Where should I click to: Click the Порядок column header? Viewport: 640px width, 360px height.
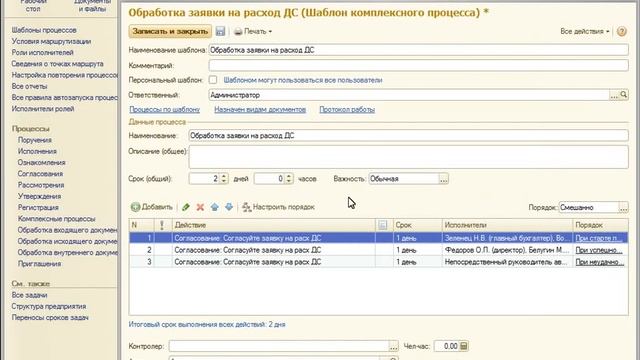(x=600, y=225)
